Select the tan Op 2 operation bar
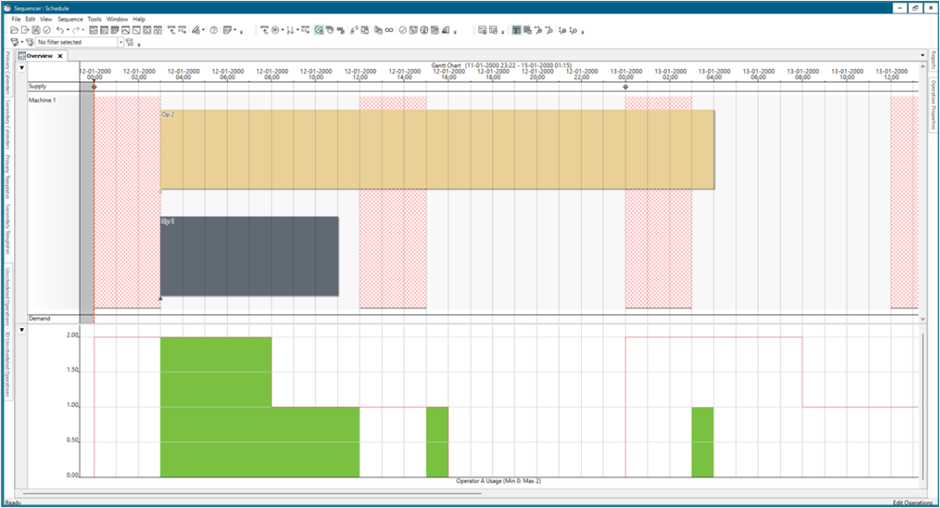 437,149
